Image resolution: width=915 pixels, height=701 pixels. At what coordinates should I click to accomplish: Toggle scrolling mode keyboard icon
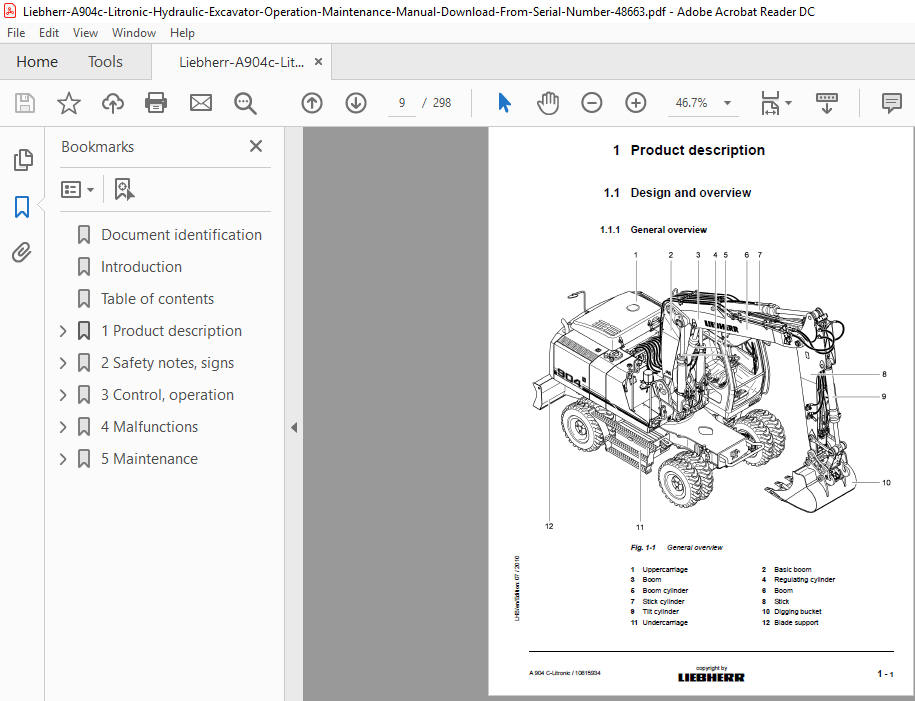click(x=826, y=103)
